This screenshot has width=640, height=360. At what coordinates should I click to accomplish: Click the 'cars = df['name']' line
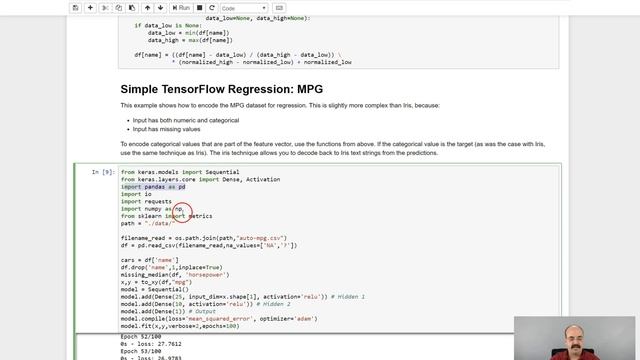point(149,260)
